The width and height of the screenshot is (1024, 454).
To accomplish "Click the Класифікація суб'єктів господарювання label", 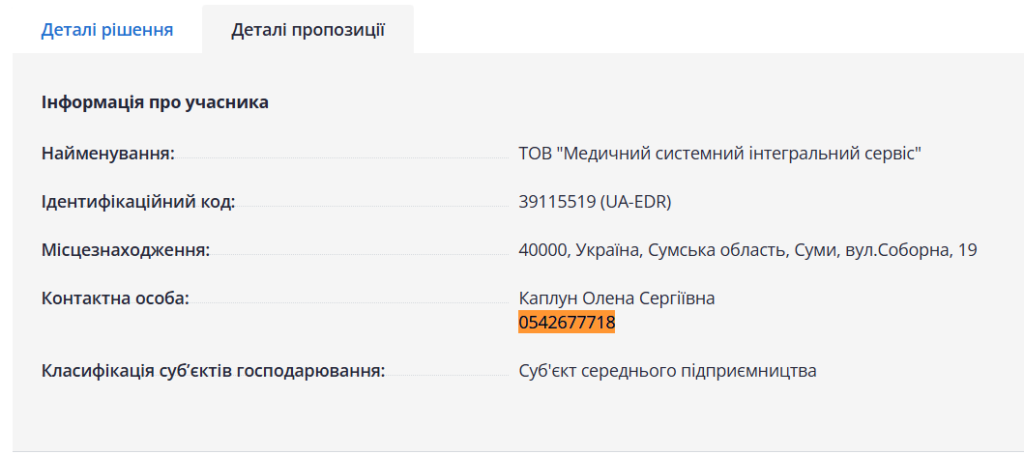I will tap(213, 371).
